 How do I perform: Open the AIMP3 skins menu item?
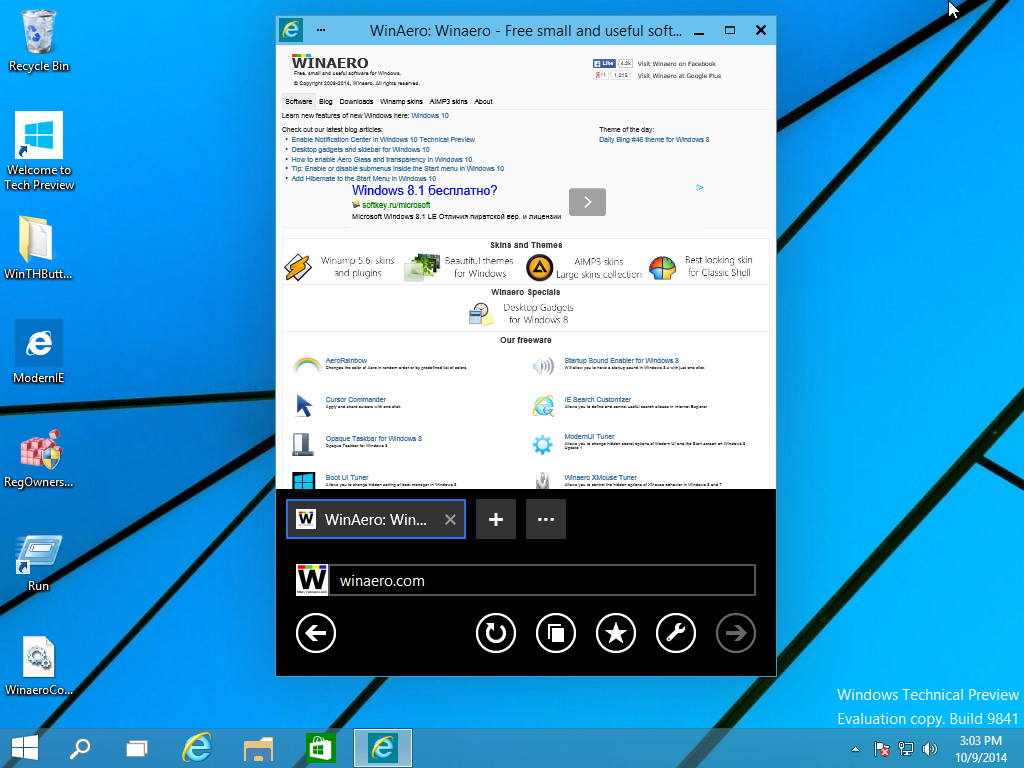point(448,101)
